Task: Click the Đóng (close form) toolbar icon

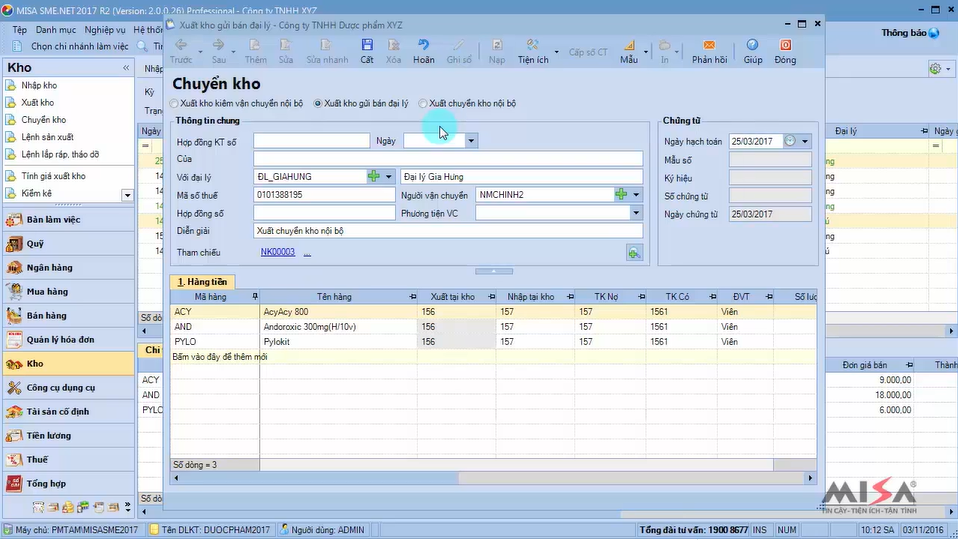Action: point(785,45)
